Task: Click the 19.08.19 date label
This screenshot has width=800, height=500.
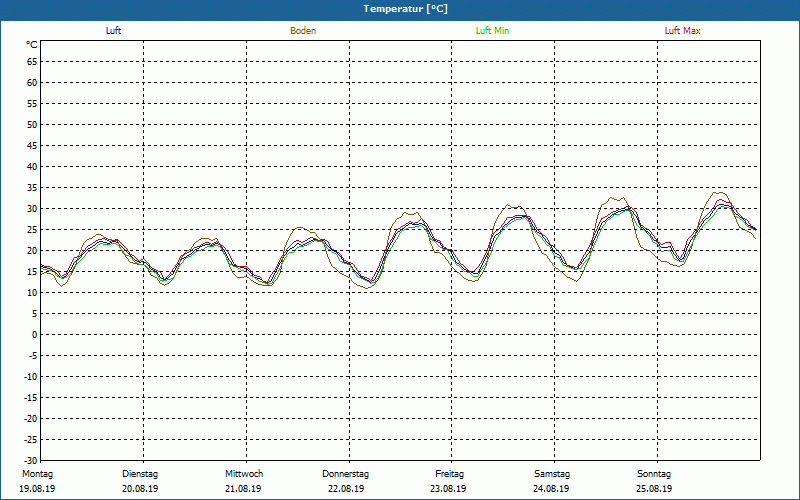Action: tap(37, 488)
